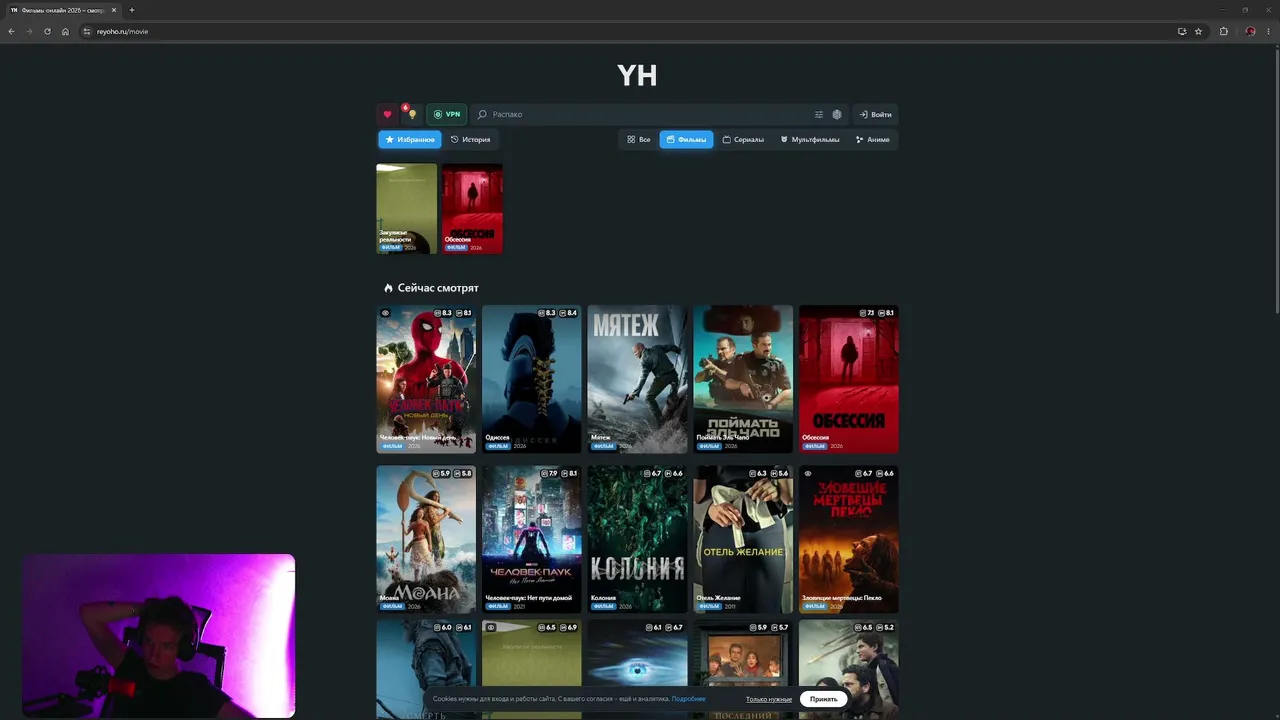Open Человек-паук: Новый день poster

pos(426,379)
